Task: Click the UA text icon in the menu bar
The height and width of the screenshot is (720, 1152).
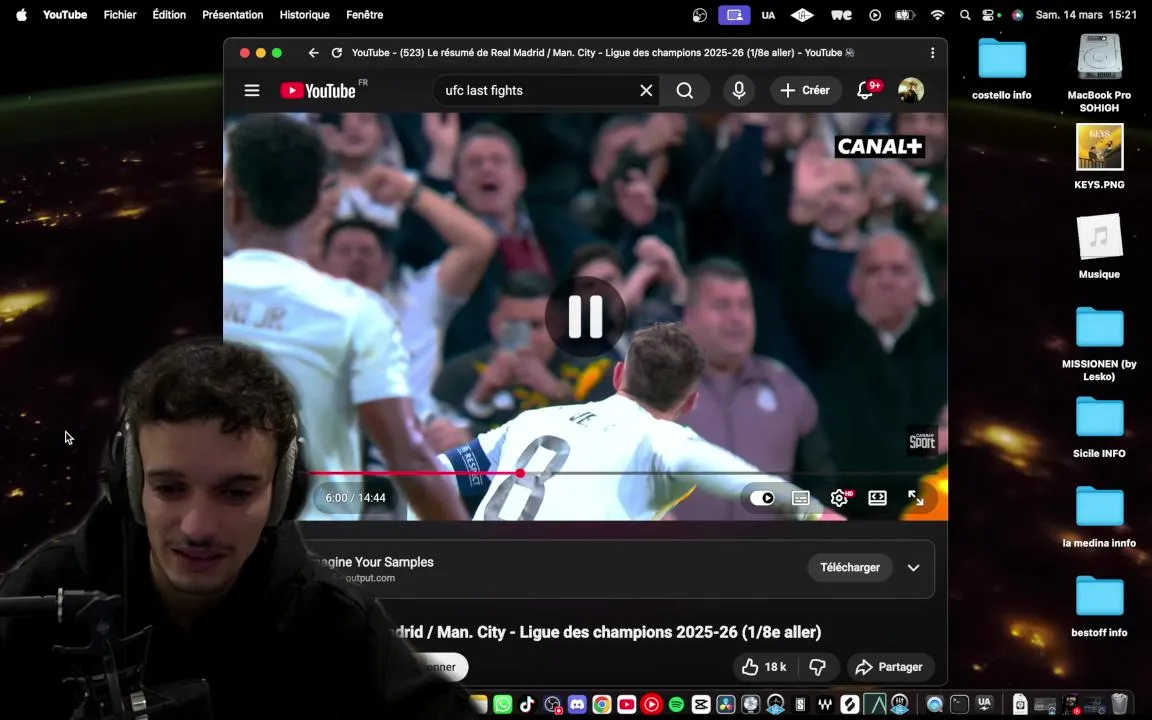Action: pos(768,15)
